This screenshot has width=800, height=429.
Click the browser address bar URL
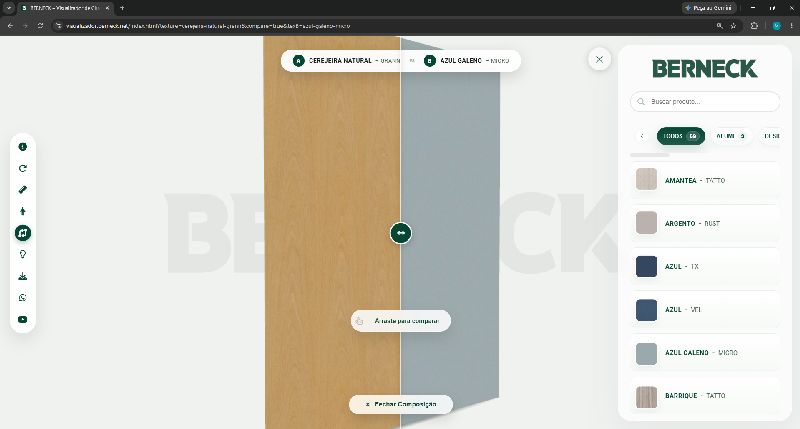(208, 26)
